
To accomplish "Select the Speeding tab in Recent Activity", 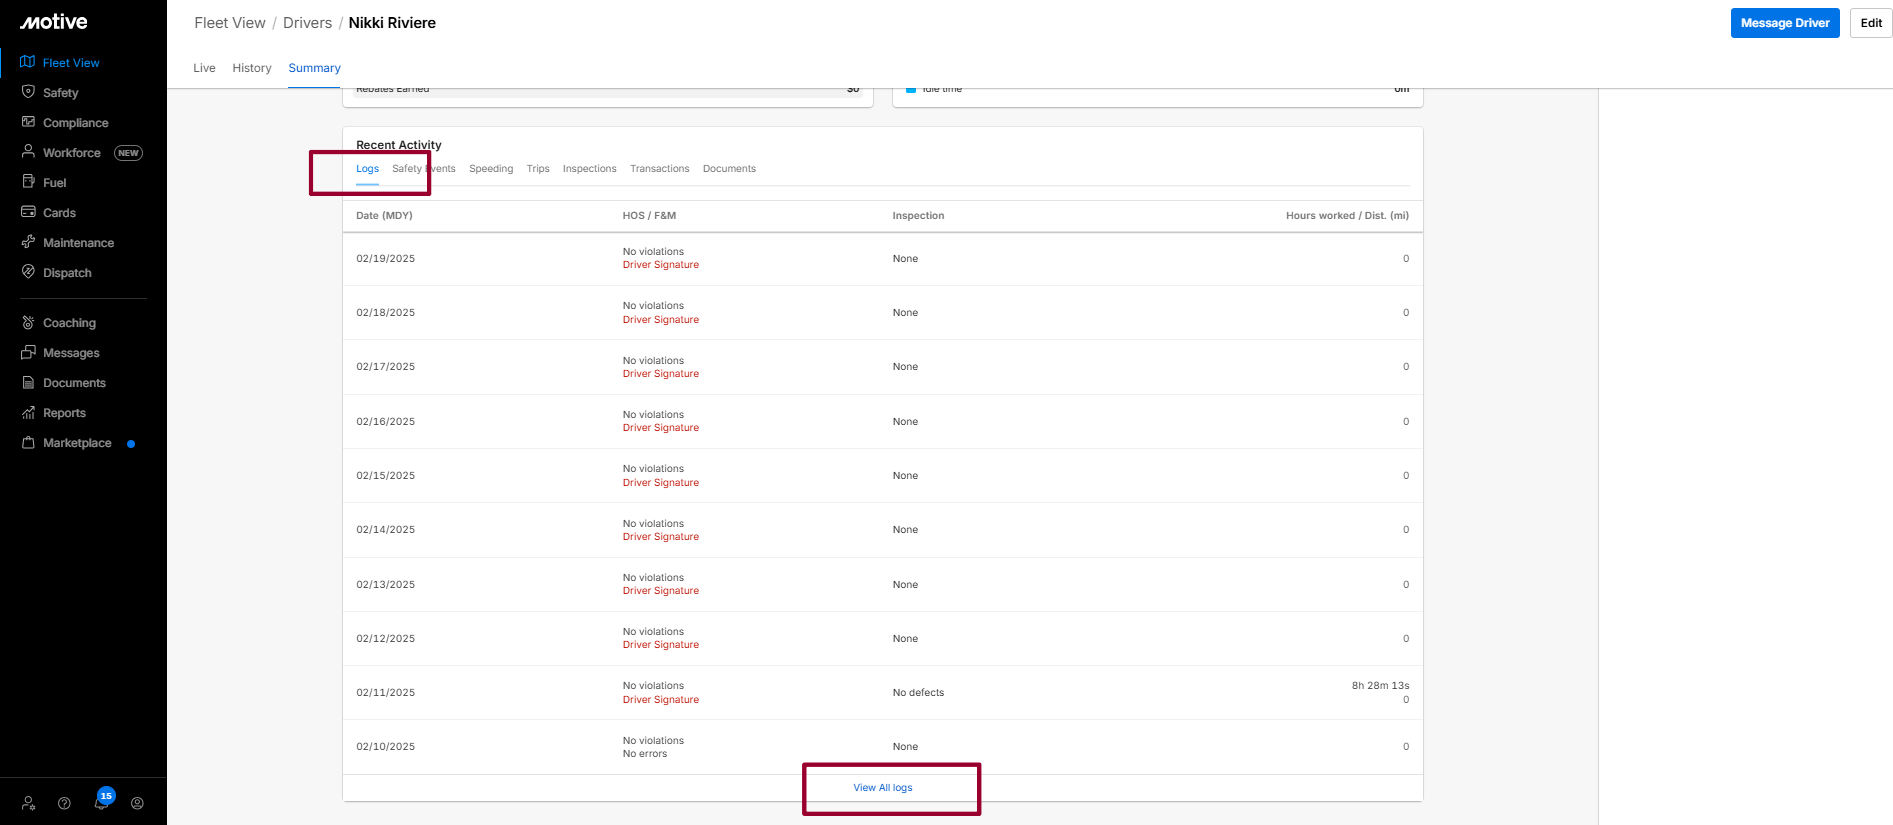I will tap(490, 169).
